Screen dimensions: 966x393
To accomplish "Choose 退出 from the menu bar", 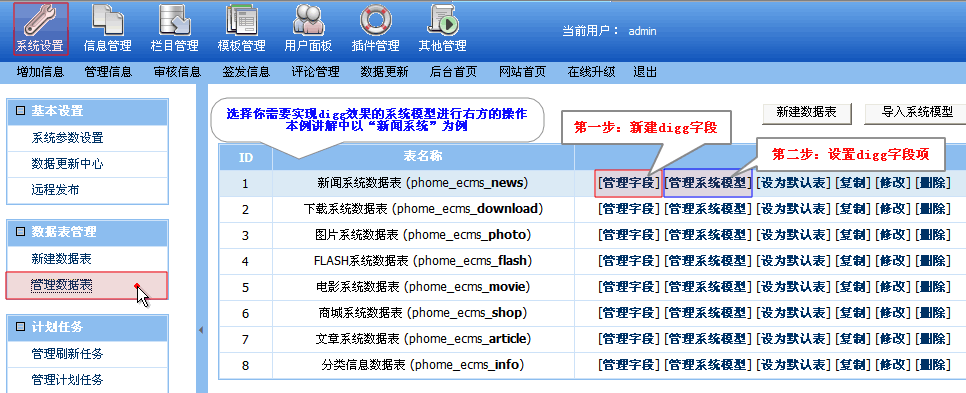I will (x=645, y=72).
